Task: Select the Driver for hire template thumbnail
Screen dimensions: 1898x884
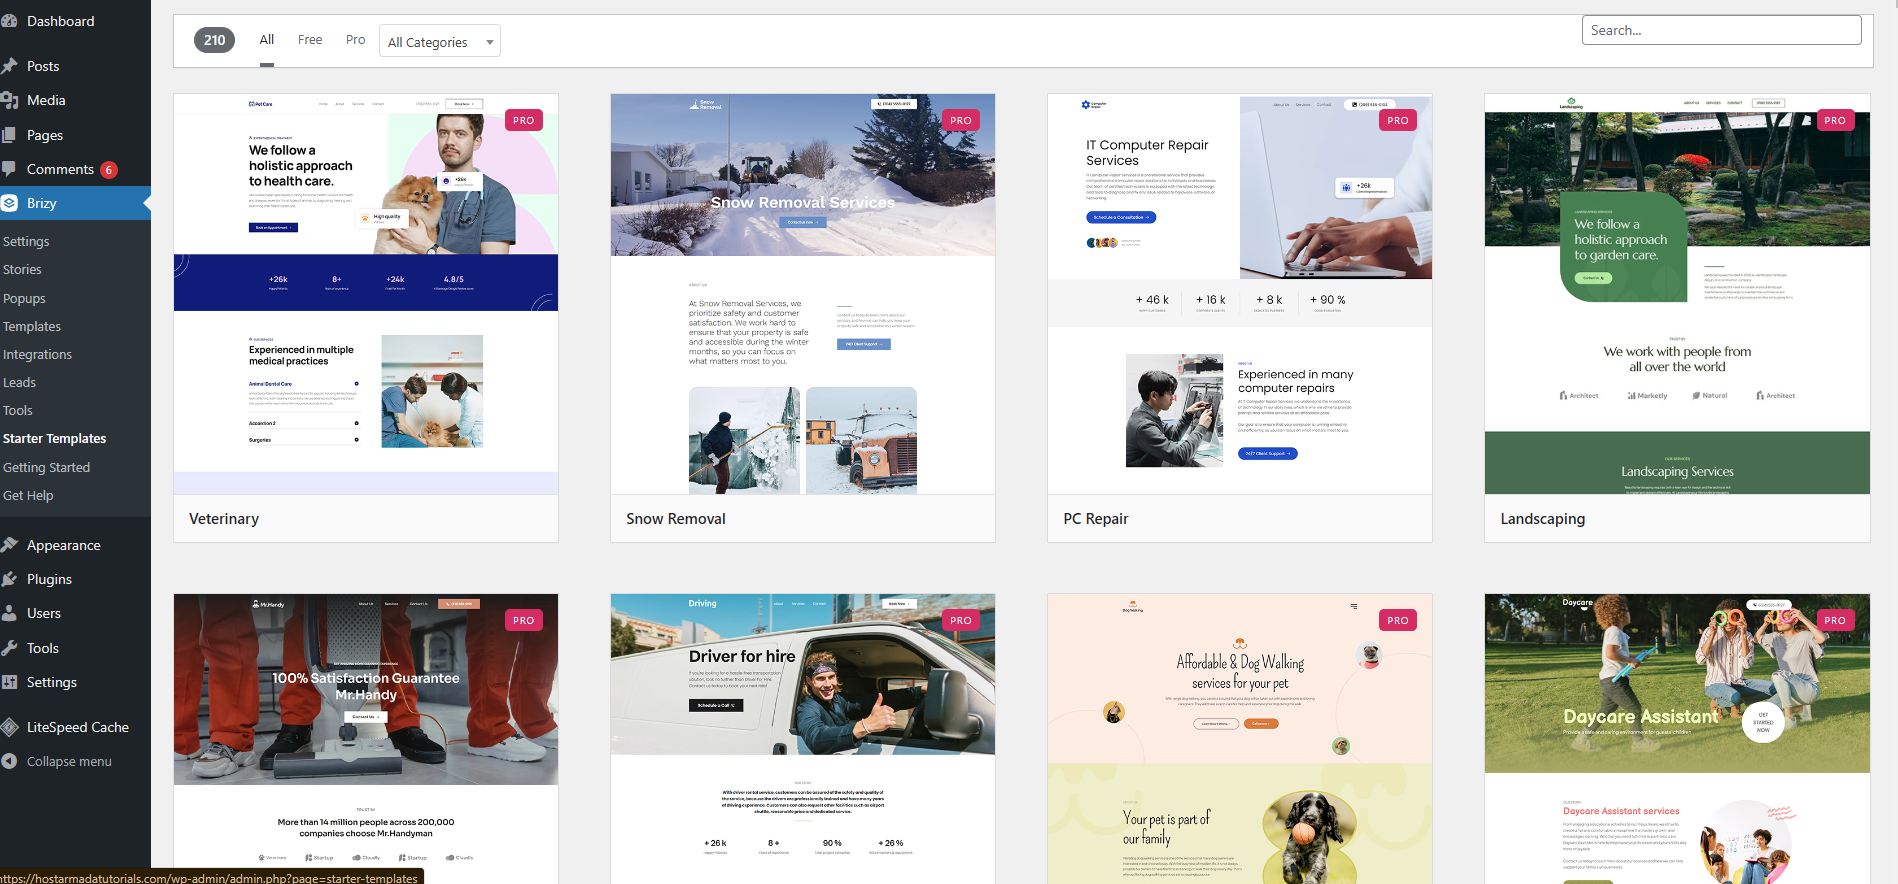Action: 803,739
